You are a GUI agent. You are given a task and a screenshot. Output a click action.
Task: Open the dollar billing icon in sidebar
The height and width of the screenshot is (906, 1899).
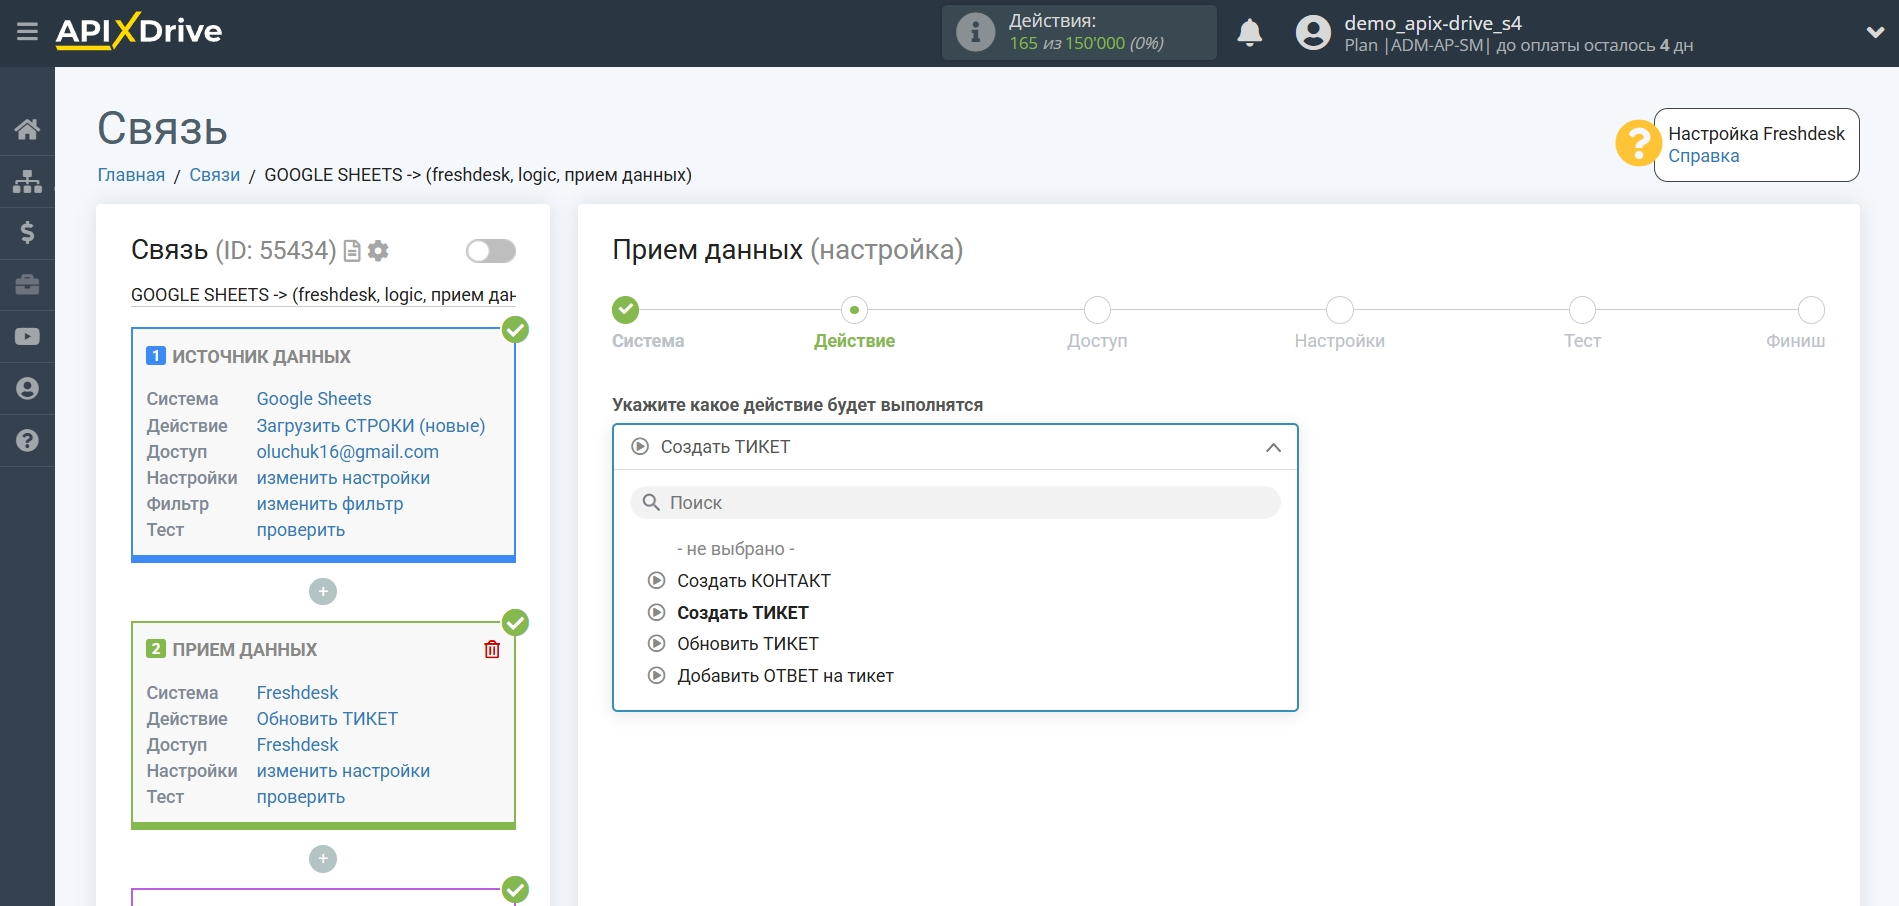[x=27, y=233]
